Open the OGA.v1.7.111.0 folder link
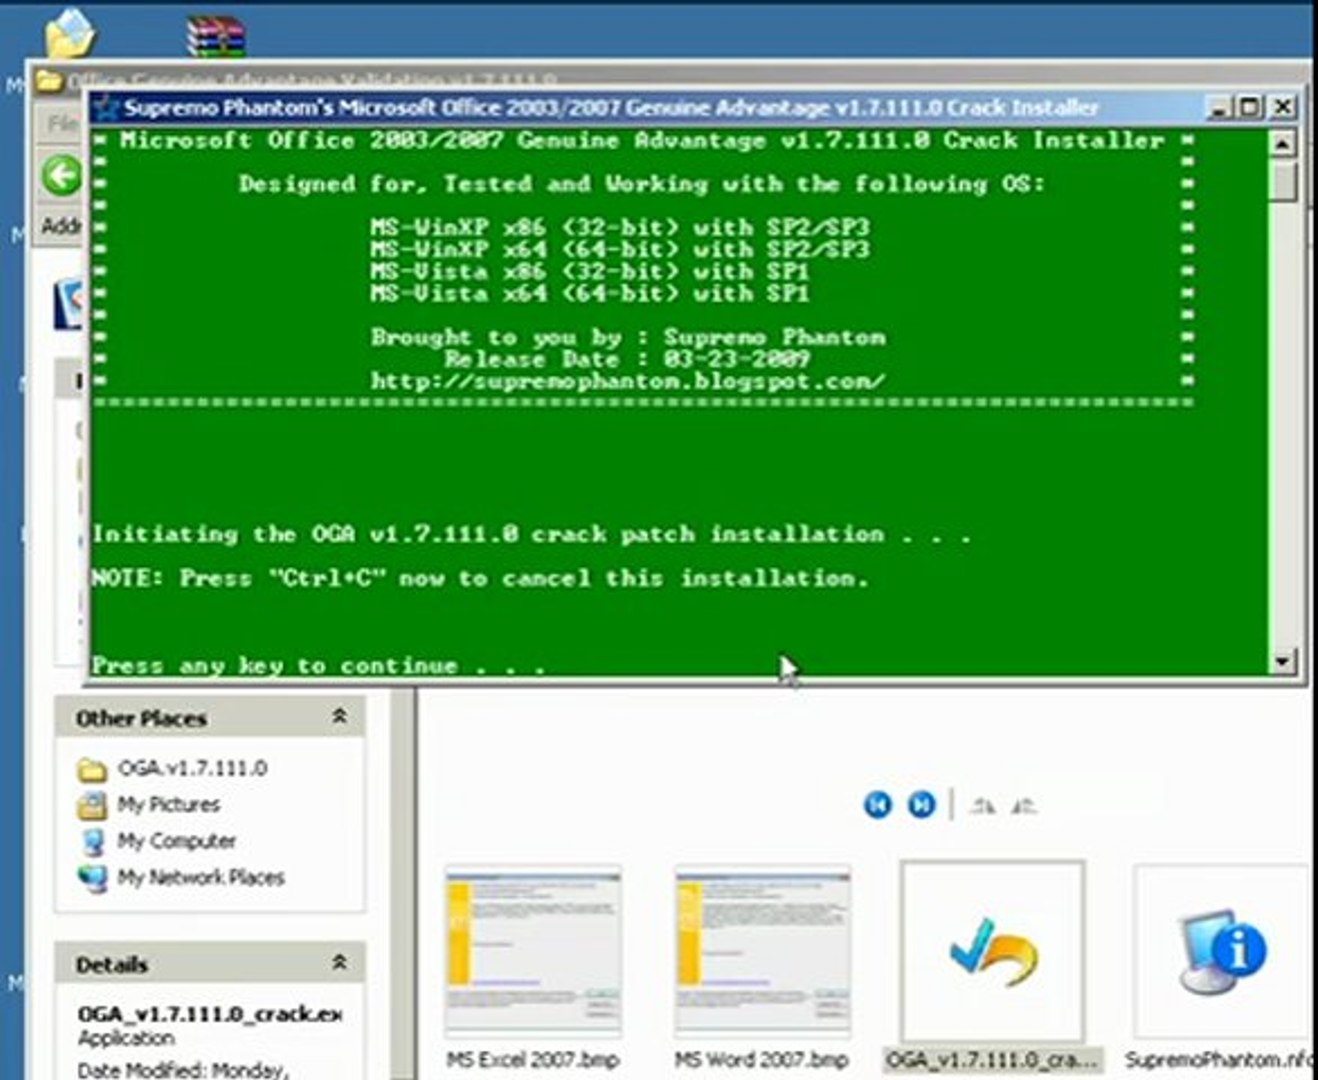This screenshot has width=1318, height=1080. tap(192, 768)
